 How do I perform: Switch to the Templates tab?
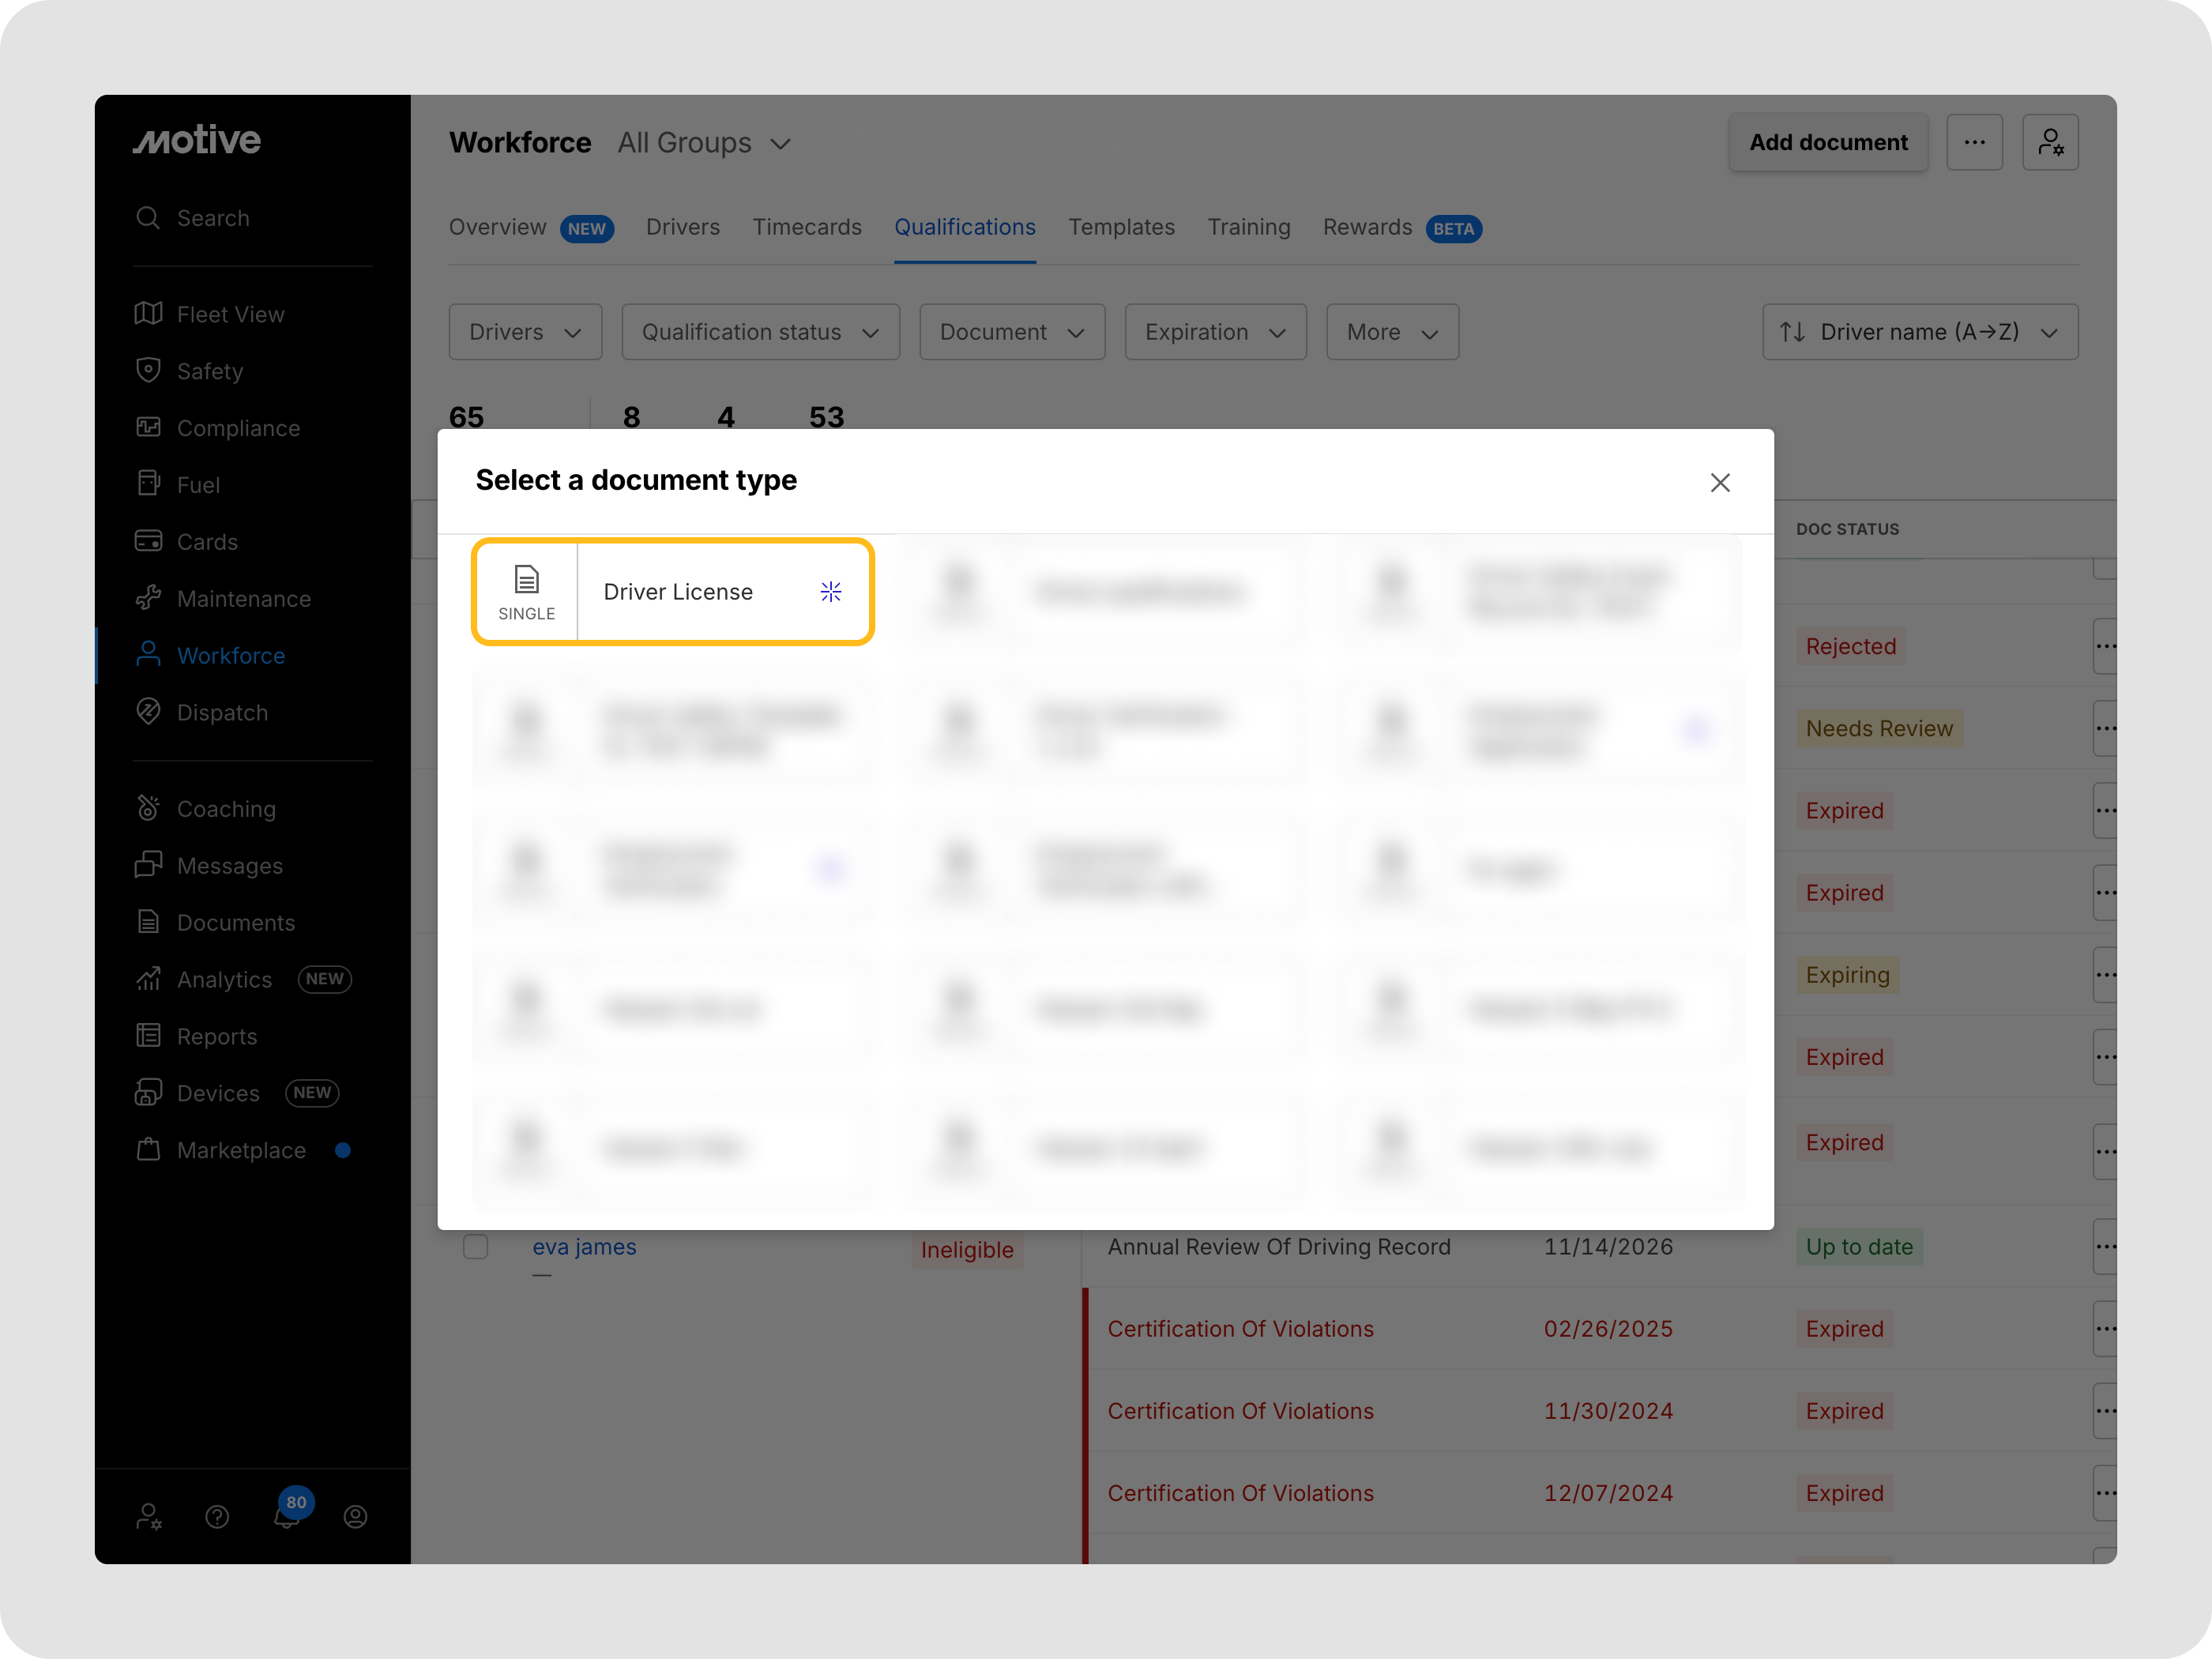[1120, 227]
